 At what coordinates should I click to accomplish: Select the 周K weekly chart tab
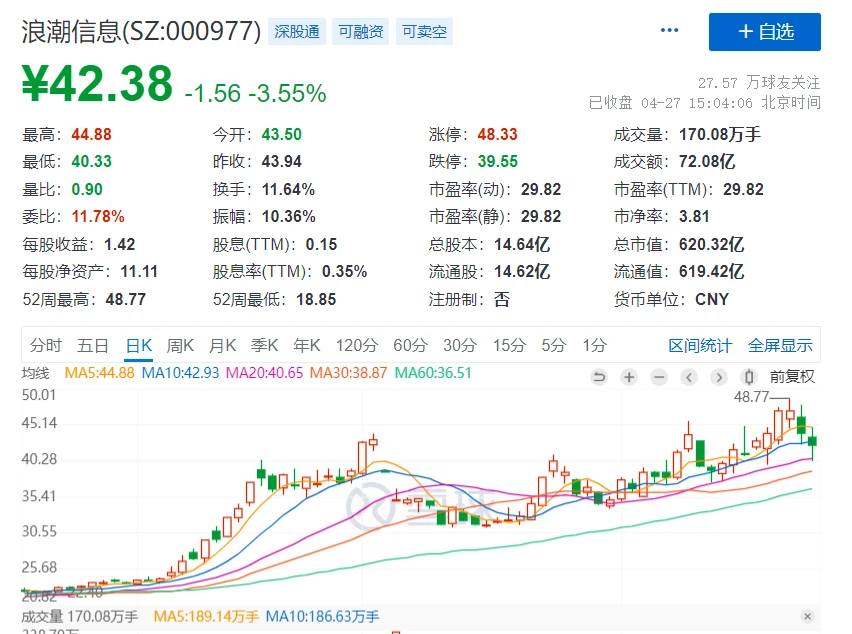coord(180,345)
